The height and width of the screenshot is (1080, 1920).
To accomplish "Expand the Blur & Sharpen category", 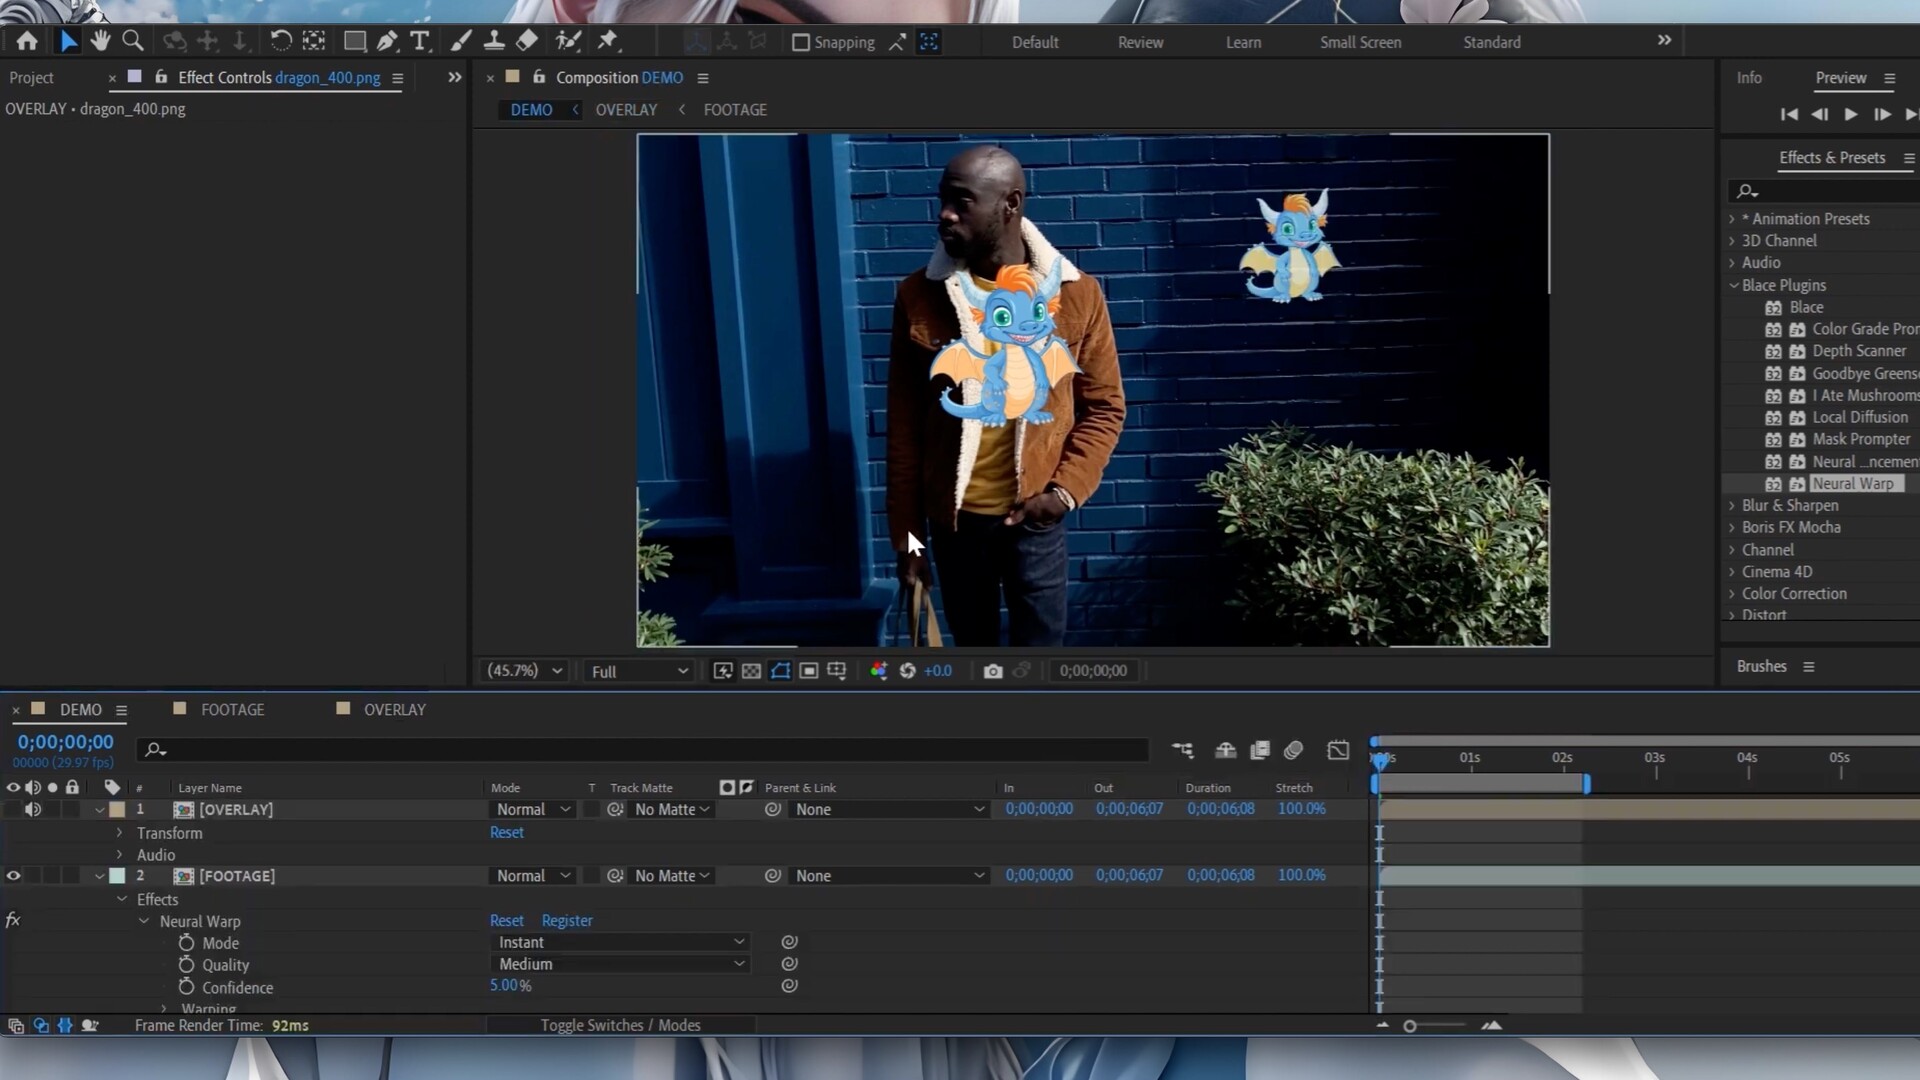I will [x=1733, y=505].
